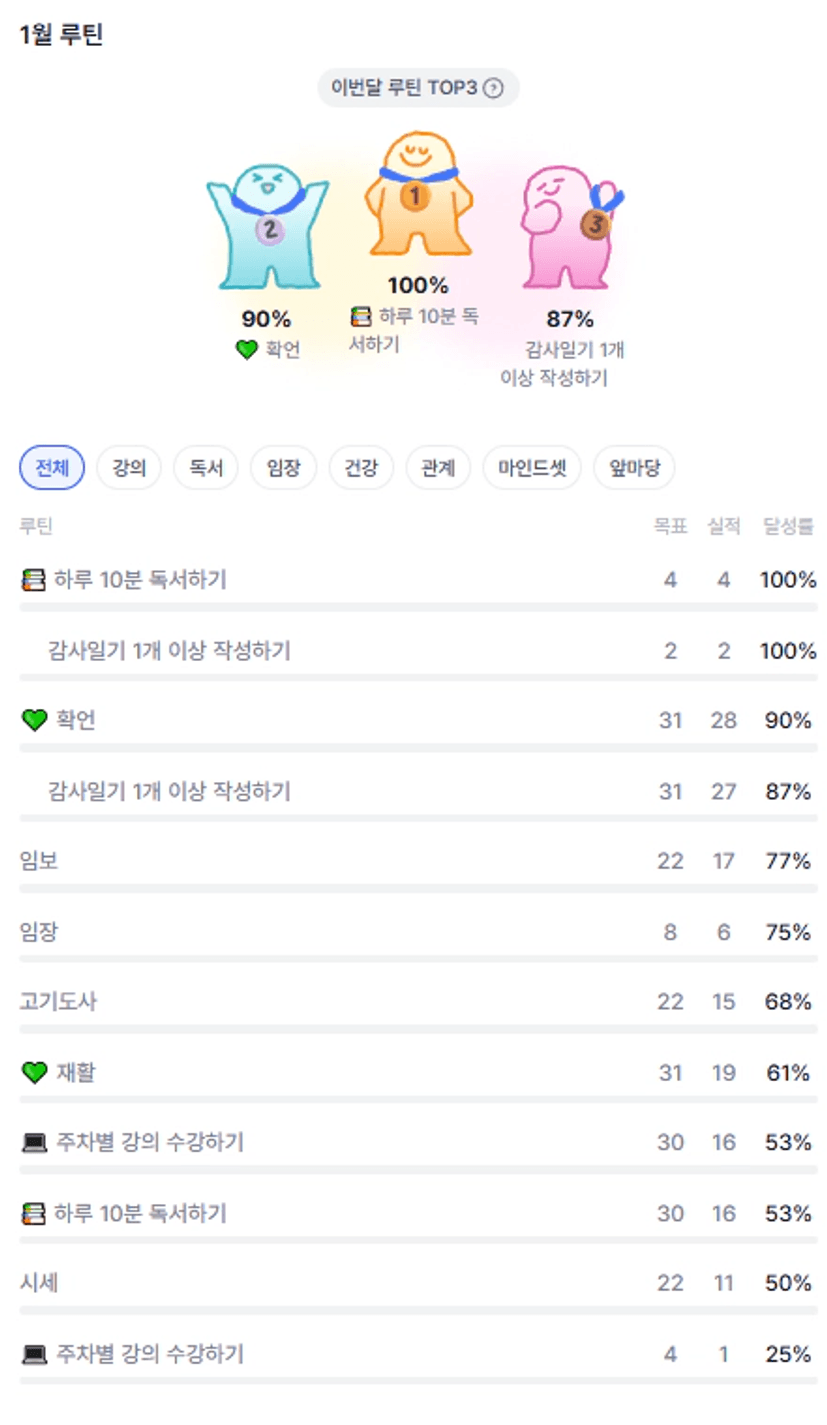Click the green heart icon next to 재활
The height and width of the screenshot is (1425, 827).
point(34,1073)
